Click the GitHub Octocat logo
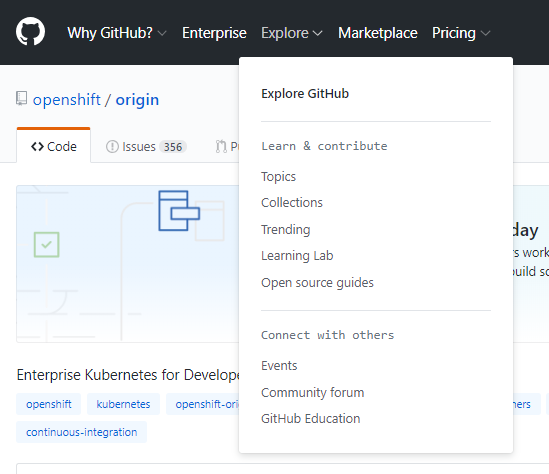Image resolution: width=549 pixels, height=474 pixels. coord(30,32)
